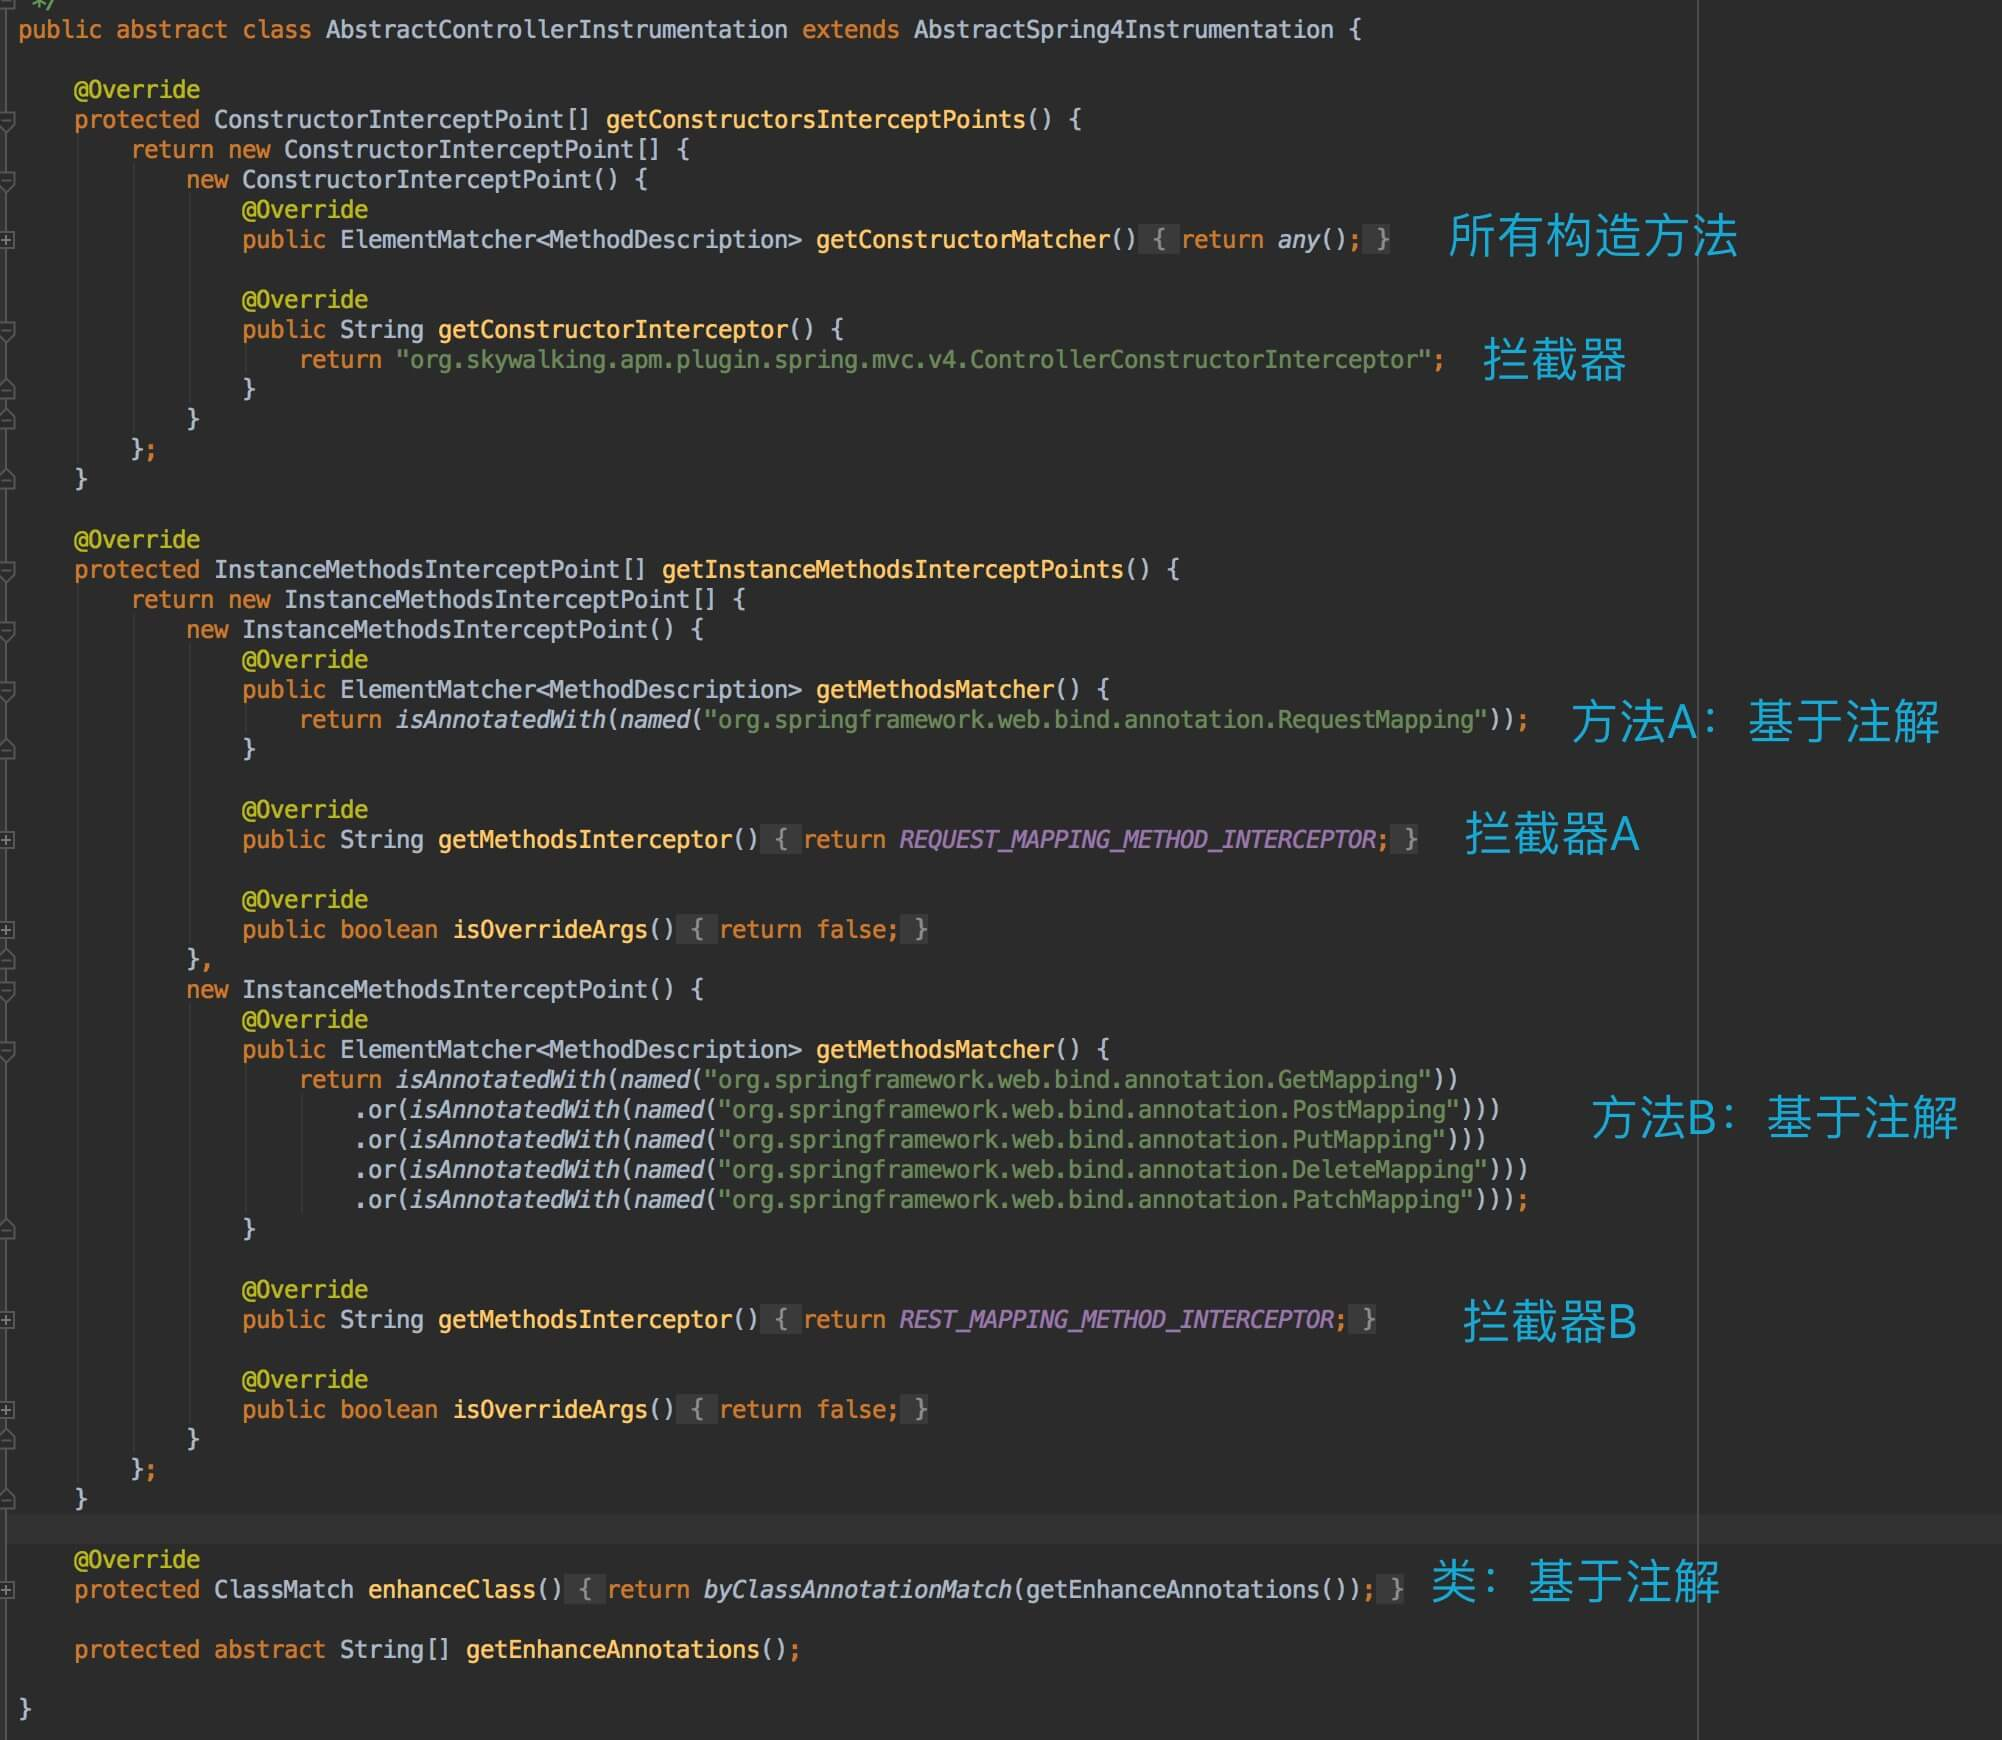Expand the first isOverrideArgs gutter plus icon
The image size is (2002, 1740).
tap(7, 930)
